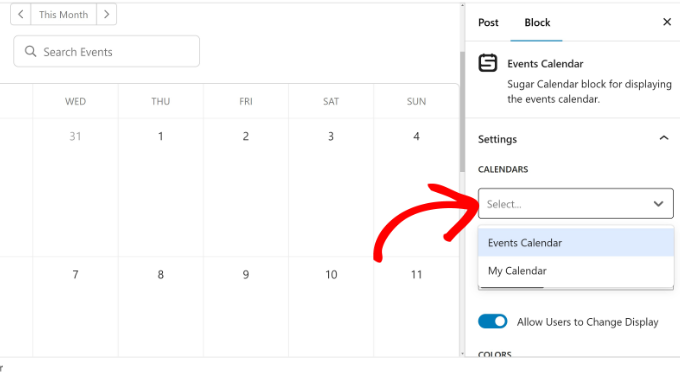The image size is (680, 374).
Task: Click the THU column header
Action: pos(160,102)
